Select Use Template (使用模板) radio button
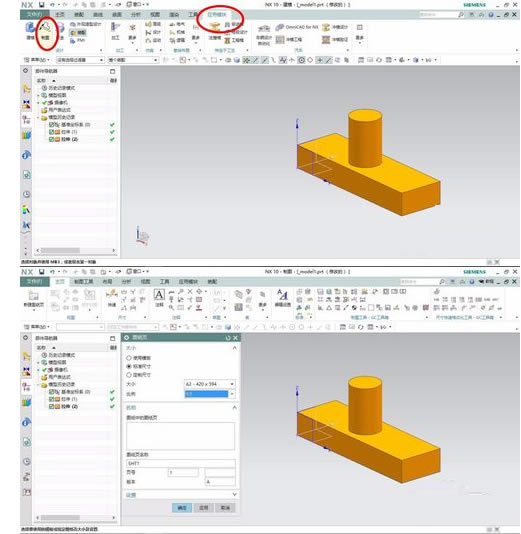This screenshot has height=534, width=521. click(x=129, y=358)
